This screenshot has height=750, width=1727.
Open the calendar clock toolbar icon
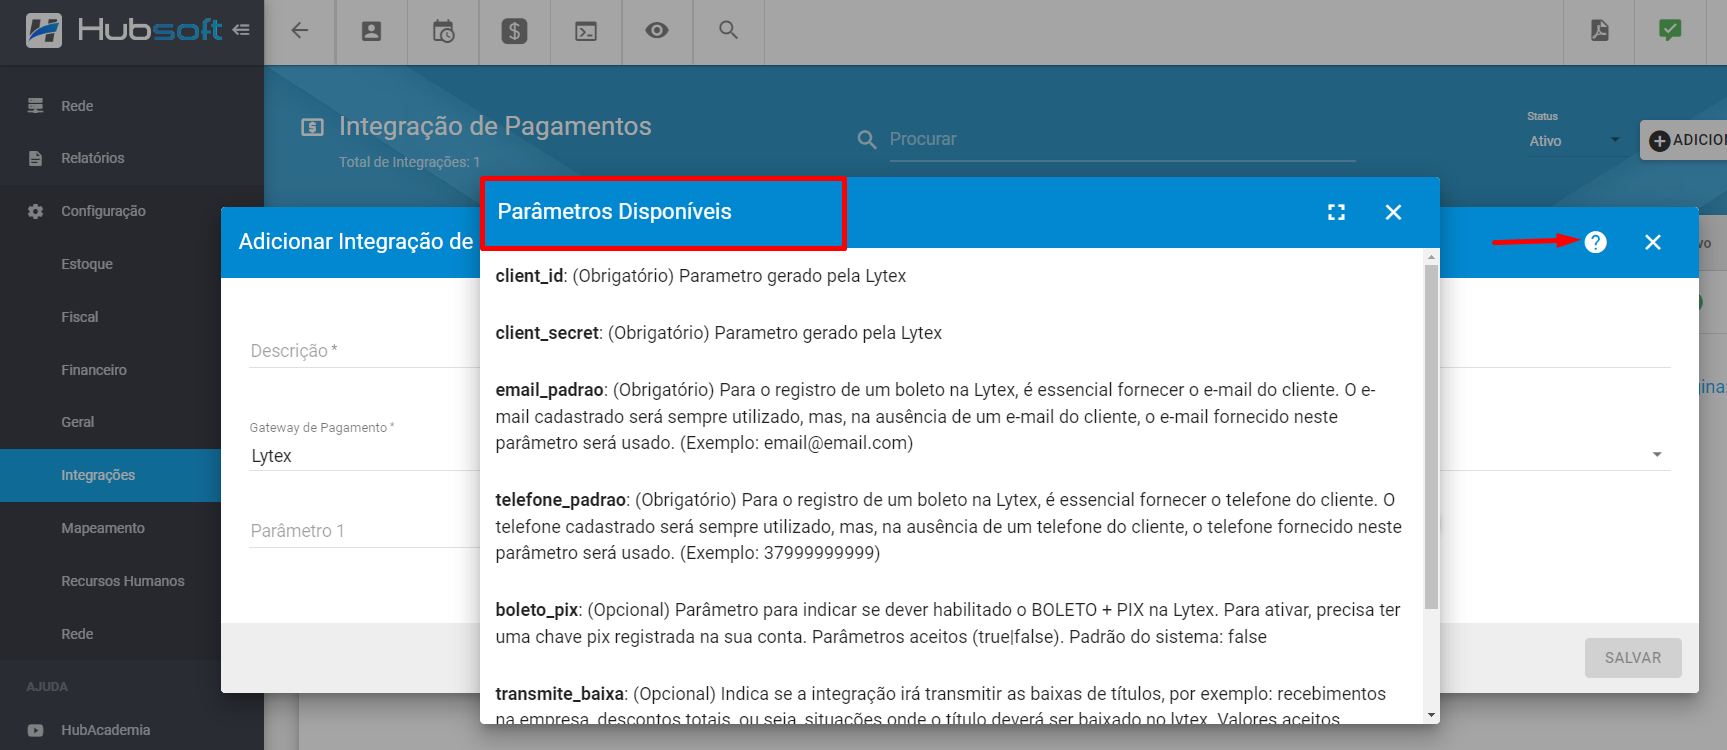[x=443, y=32]
